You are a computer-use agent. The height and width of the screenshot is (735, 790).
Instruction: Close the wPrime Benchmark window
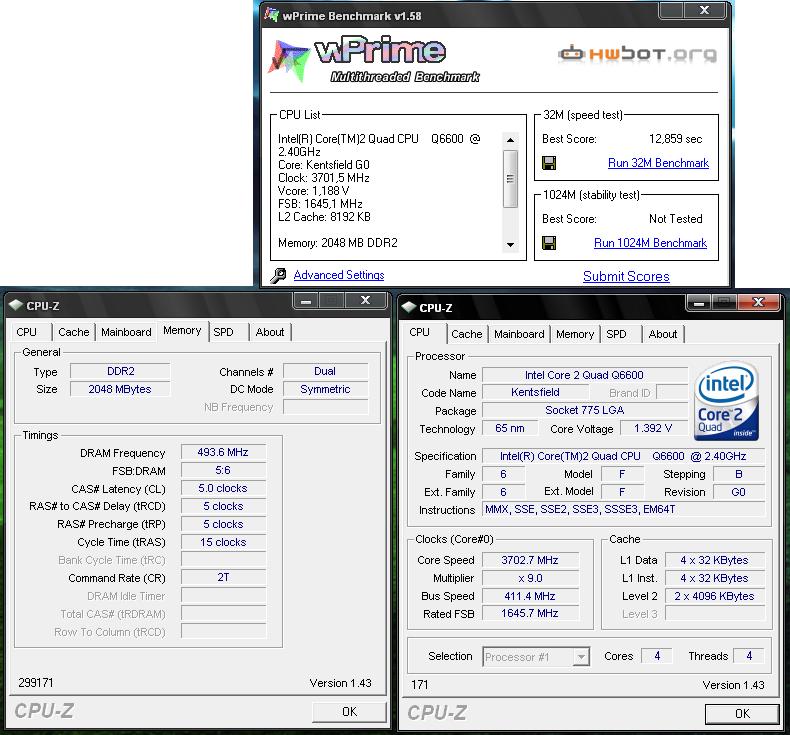pyautogui.click(x=705, y=10)
